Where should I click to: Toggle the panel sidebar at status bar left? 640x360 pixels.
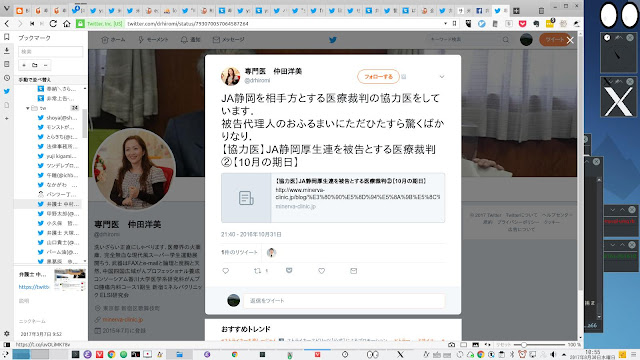pos(6,344)
